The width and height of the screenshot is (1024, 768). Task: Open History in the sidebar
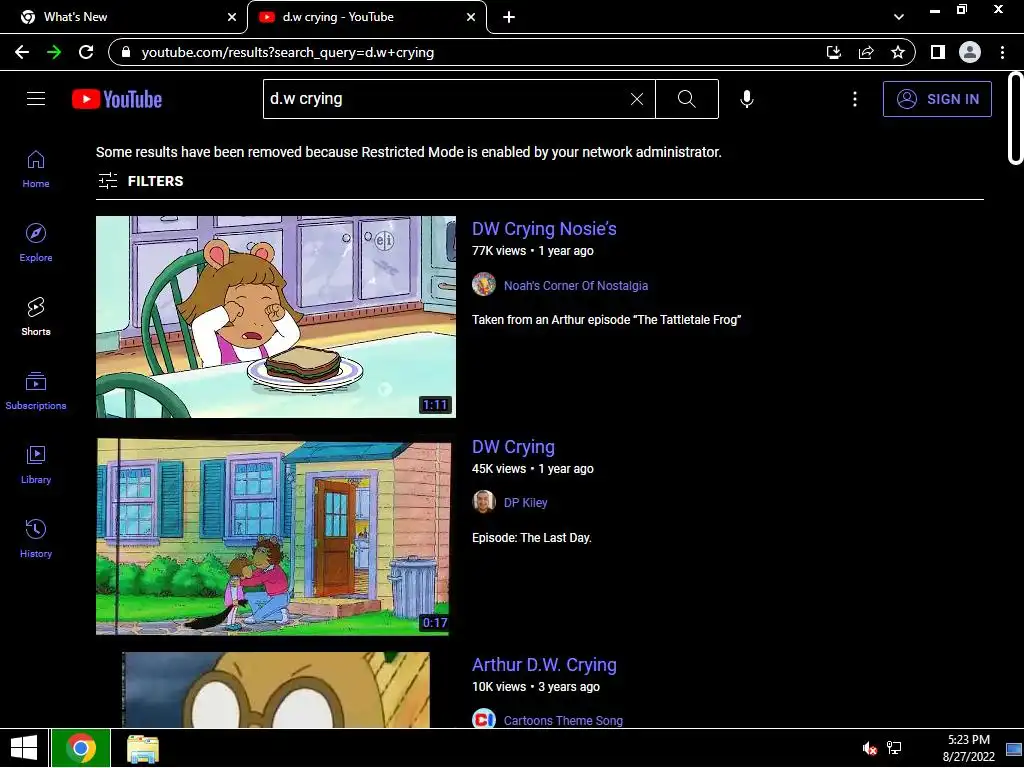pyautogui.click(x=36, y=538)
